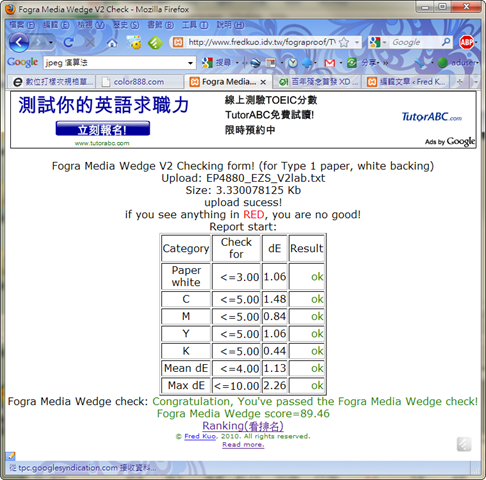The image size is (486, 480).
Task: Open the search engine selector dropdown
Action: coord(377,42)
